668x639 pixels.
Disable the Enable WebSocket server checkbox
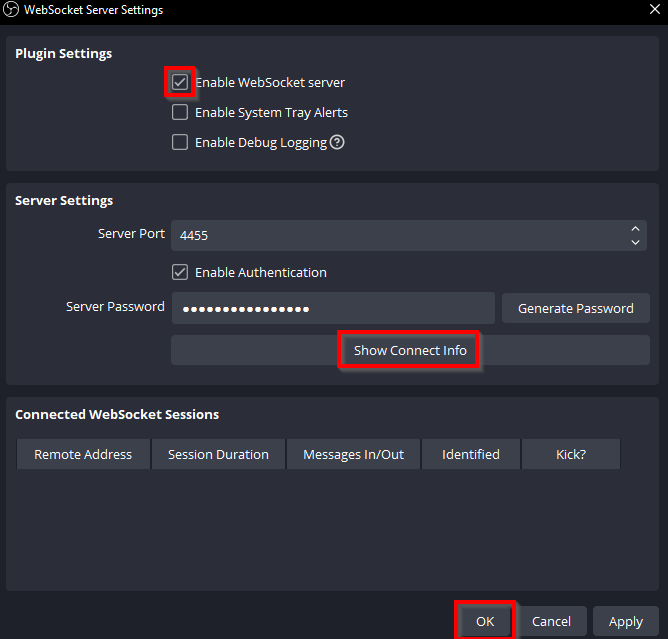[180, 82]
